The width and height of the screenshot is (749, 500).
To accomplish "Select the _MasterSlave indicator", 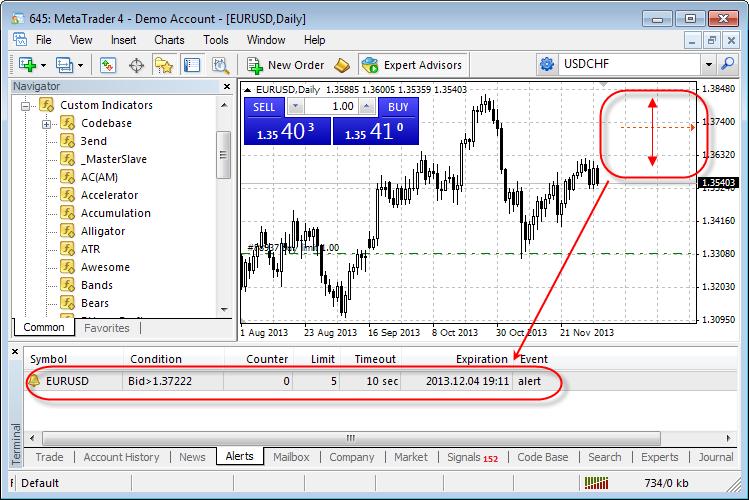I will pos(114,159).
